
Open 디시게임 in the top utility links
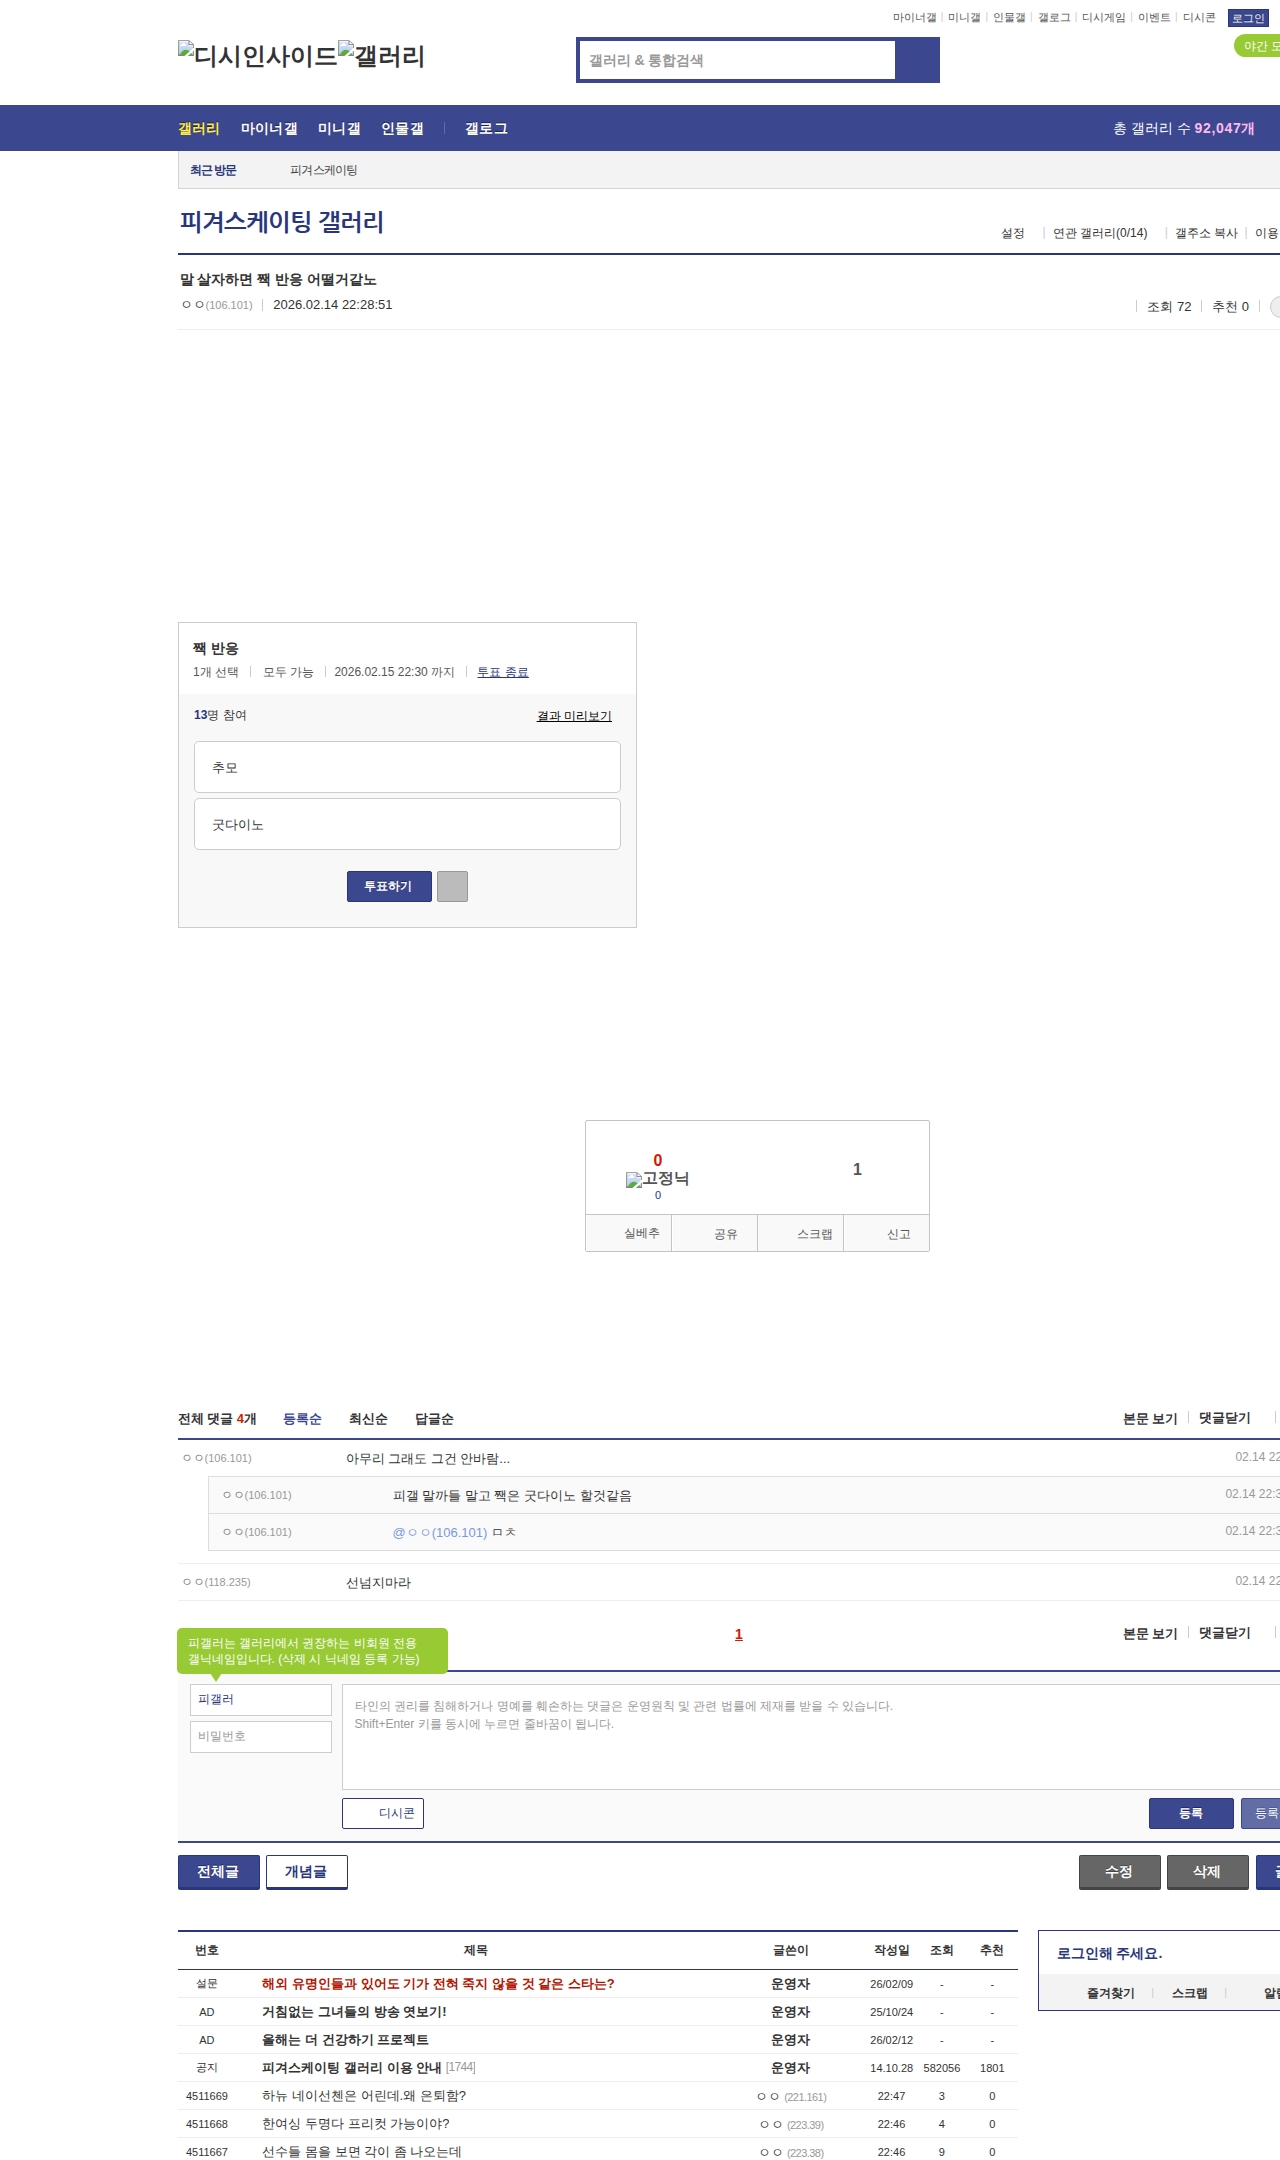(1104, 18)
